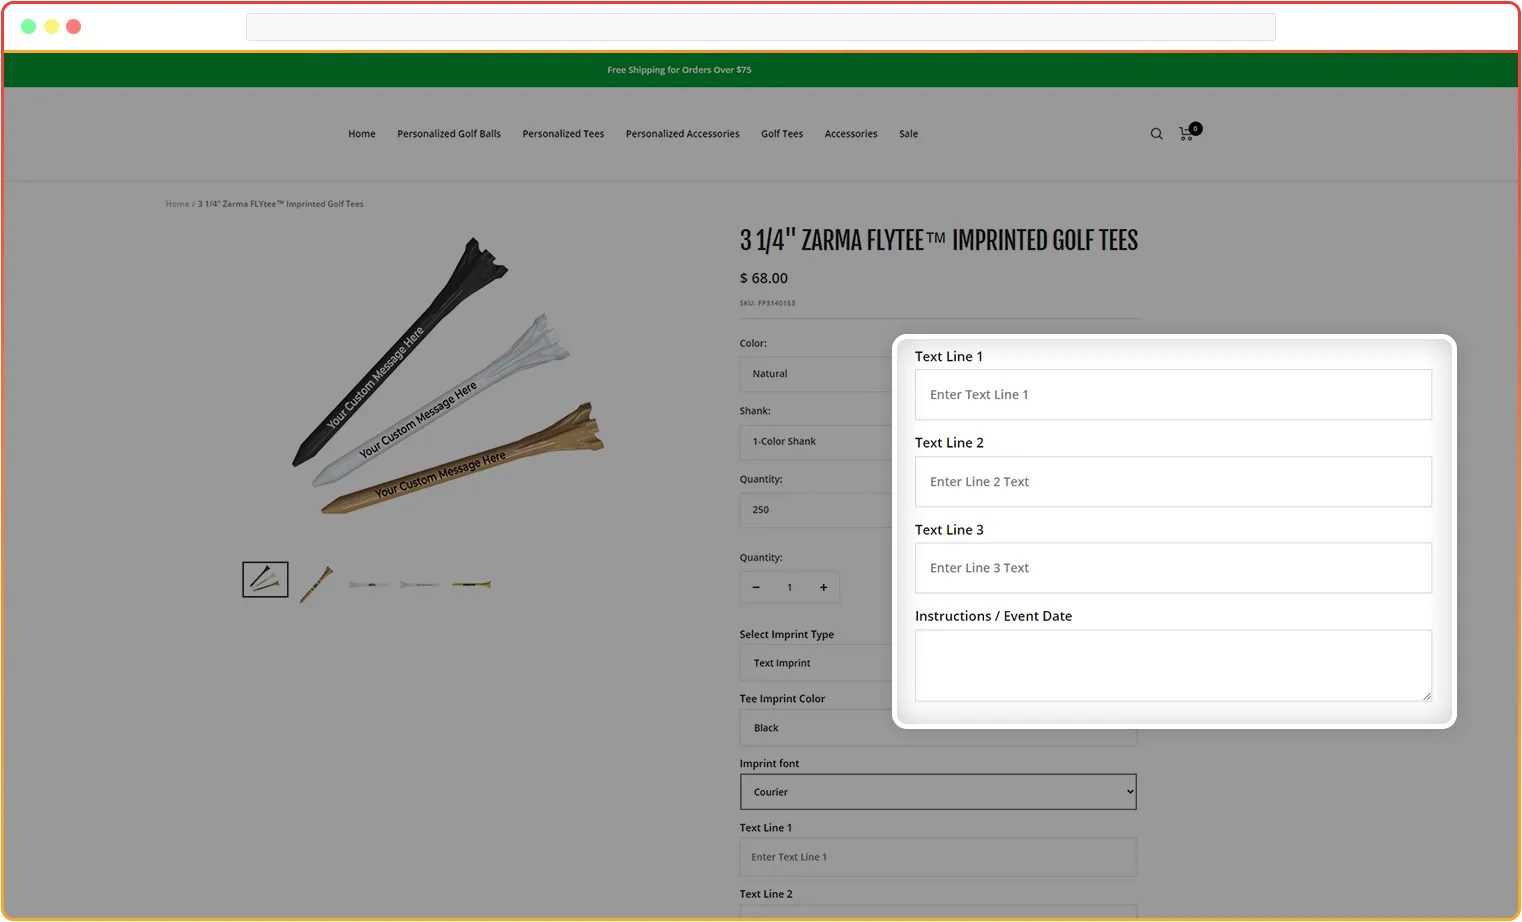Navigate to Home in the top menu
The image size is (1522, 922).
click(x=362, y=133)
